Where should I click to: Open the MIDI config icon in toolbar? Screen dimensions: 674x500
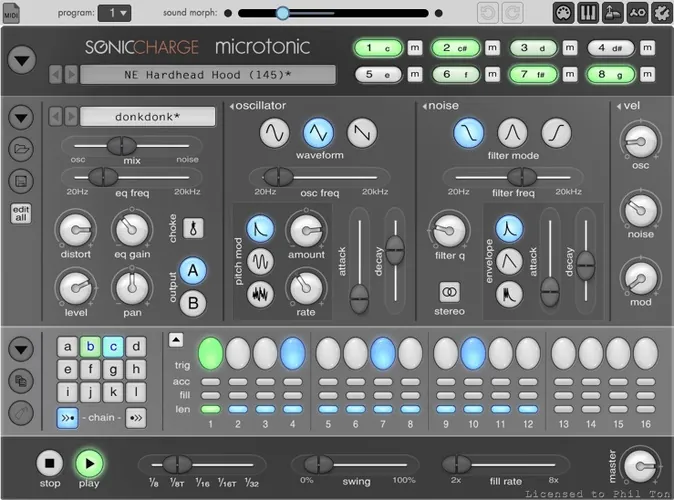pos(563,13)
